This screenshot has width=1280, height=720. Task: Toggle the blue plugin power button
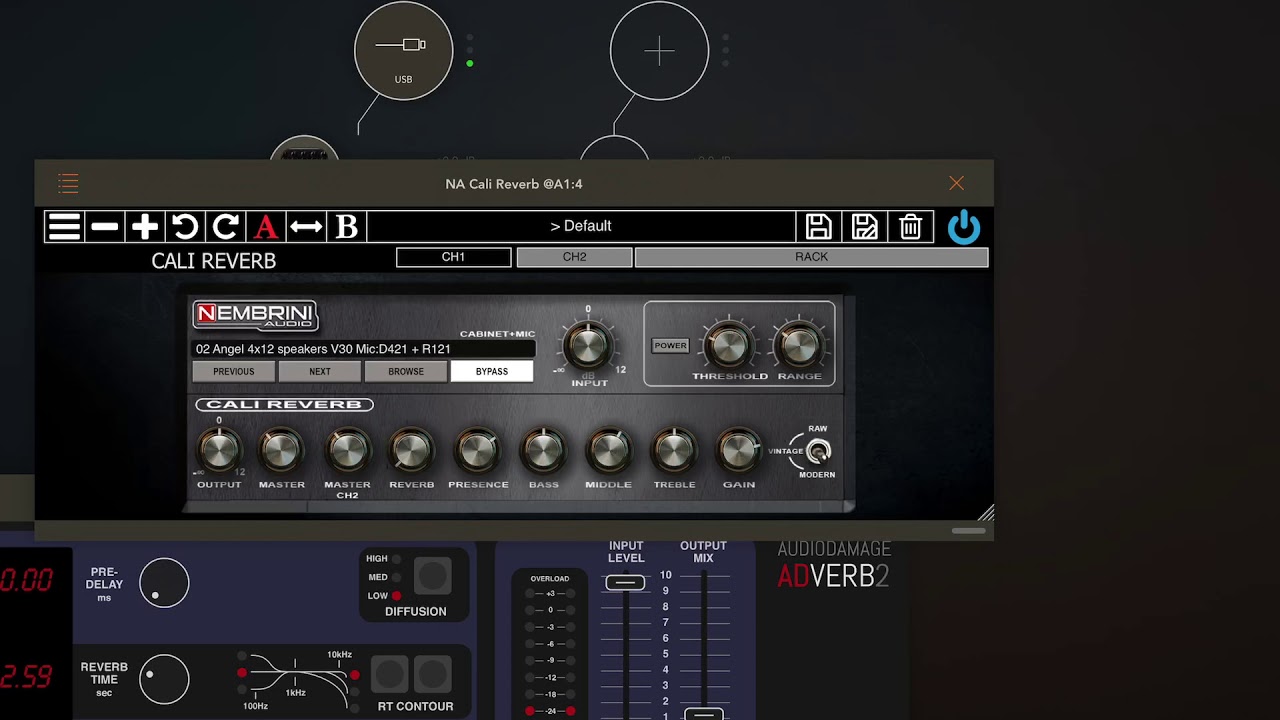point(964,227)
